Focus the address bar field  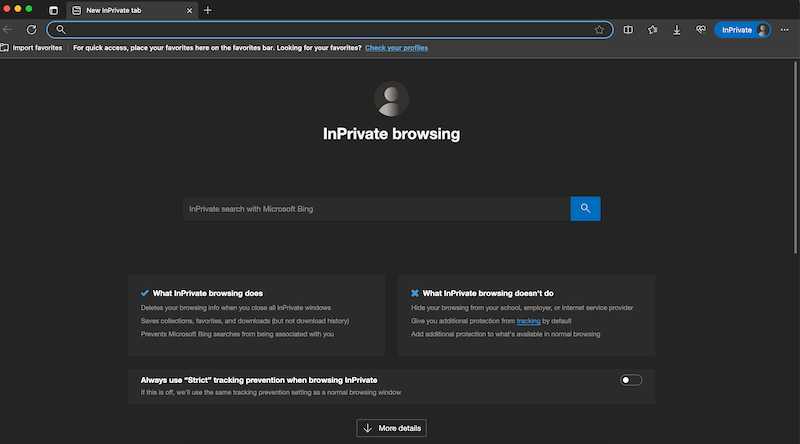(x=330, y=30)
